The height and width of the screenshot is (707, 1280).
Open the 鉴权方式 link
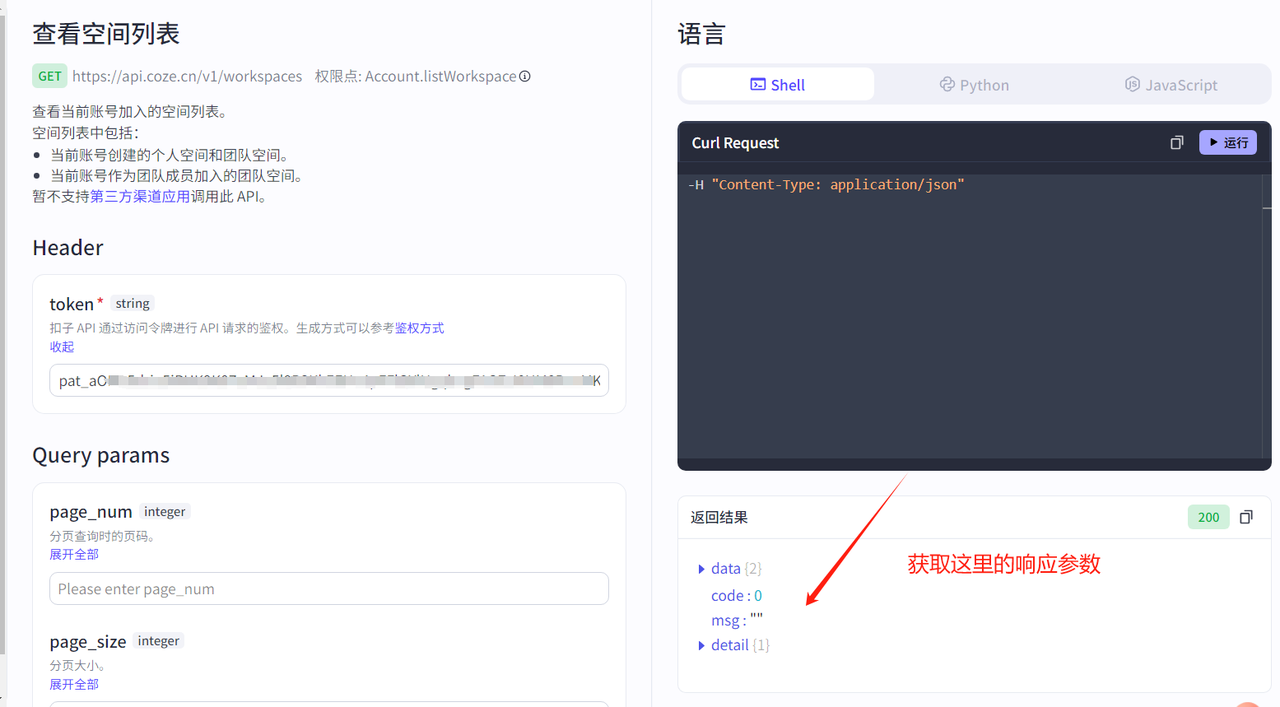pyautogui.click(x=419, y=328)
